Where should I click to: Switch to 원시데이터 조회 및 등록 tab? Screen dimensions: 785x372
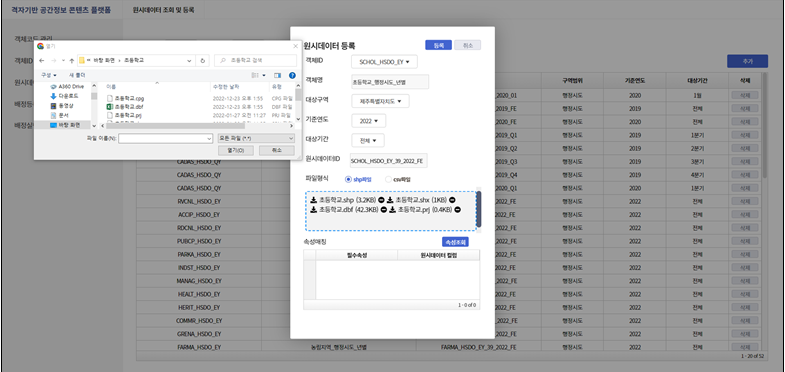163,10
